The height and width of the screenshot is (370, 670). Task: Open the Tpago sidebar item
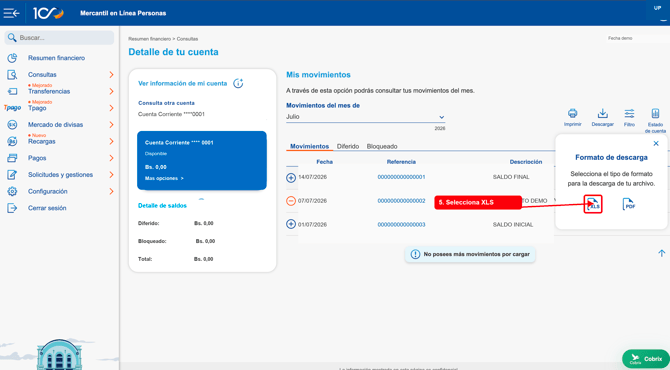click(x=37, y=108)
